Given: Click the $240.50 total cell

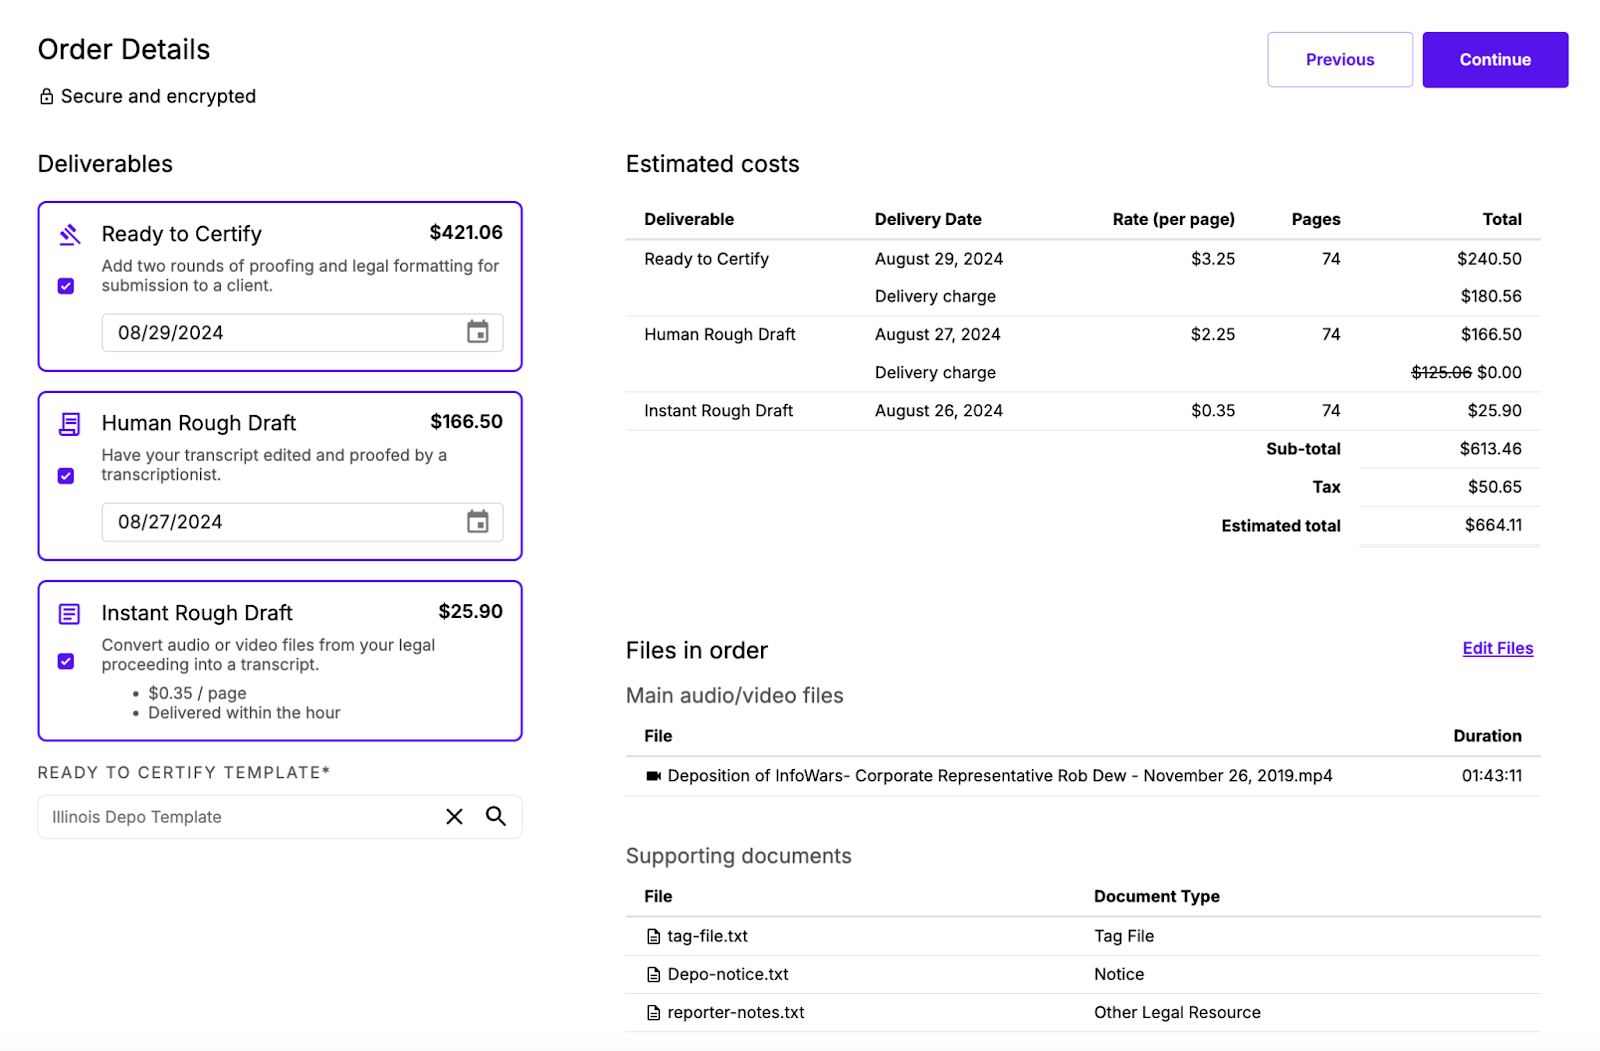Looking at the screenshot, I should [1489, 259].
